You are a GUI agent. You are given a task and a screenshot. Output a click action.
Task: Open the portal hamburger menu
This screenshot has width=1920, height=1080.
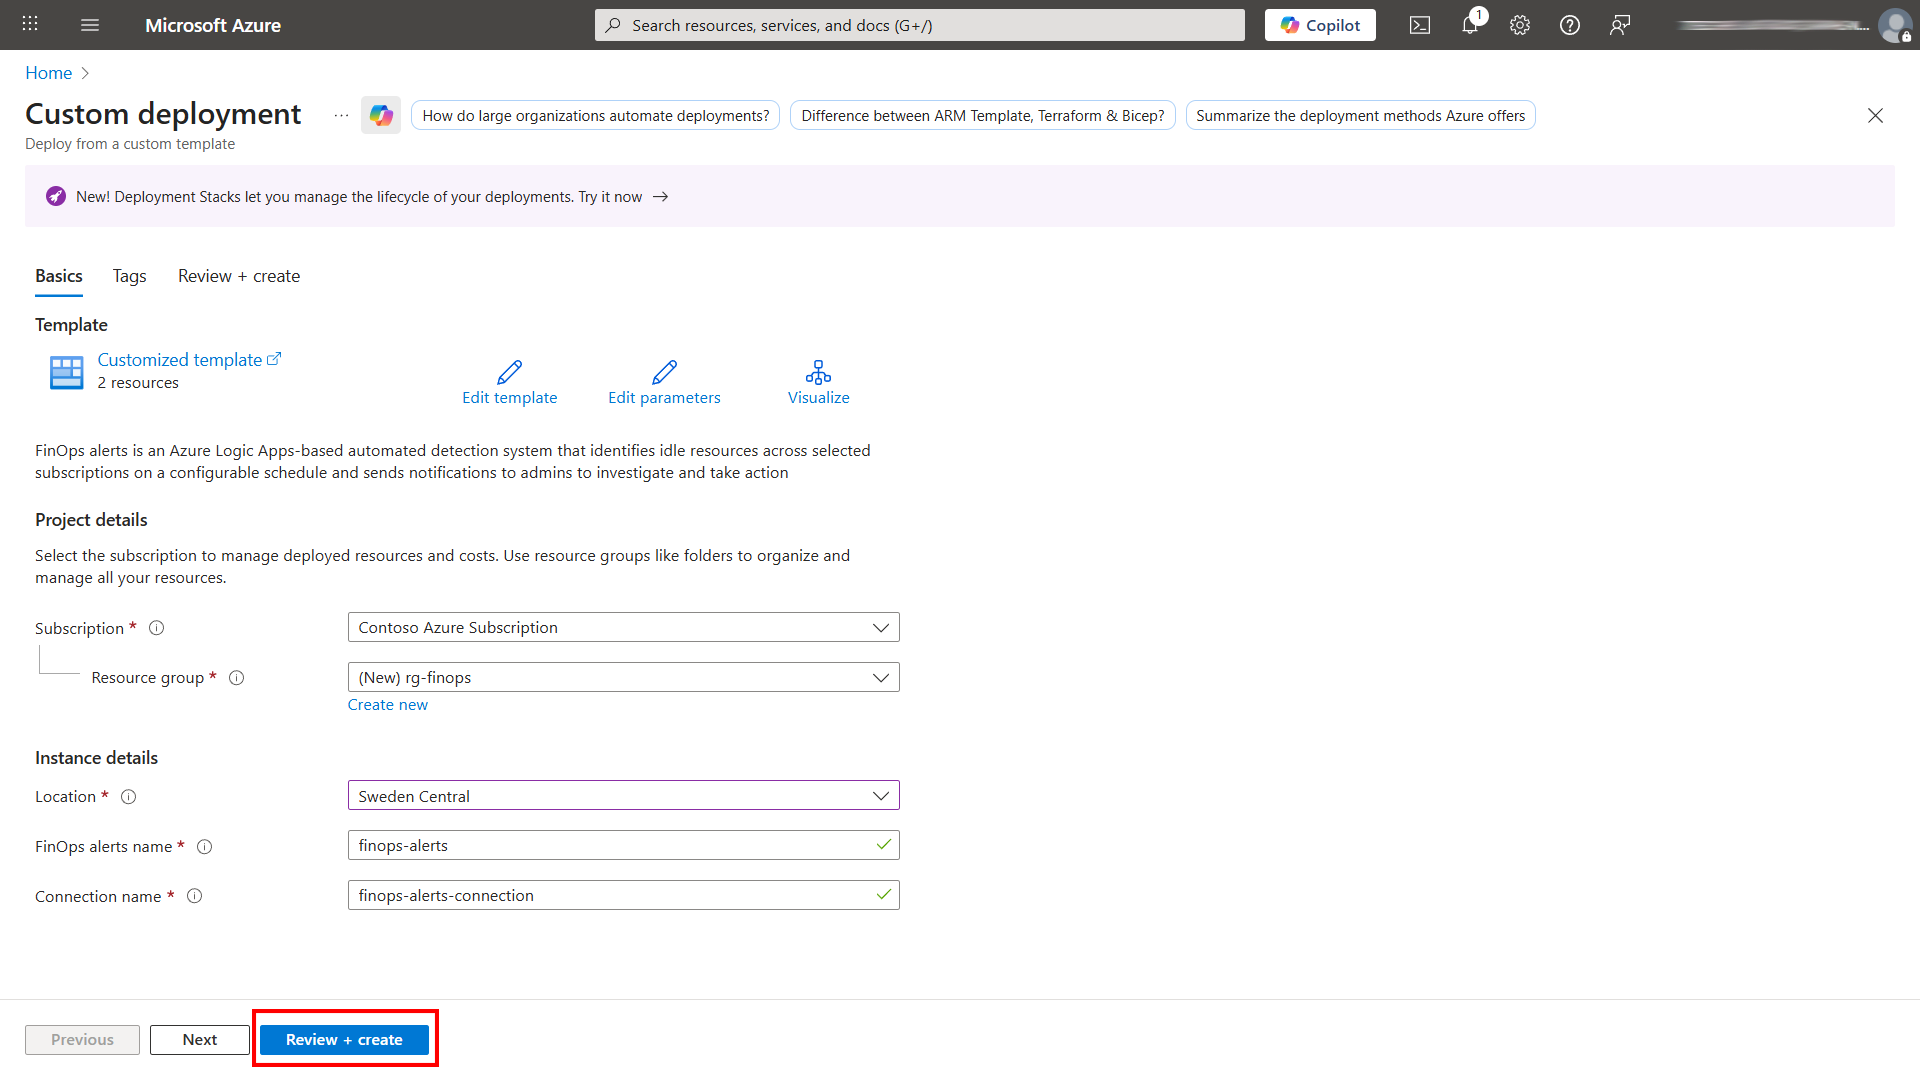(x=90, y=25)
